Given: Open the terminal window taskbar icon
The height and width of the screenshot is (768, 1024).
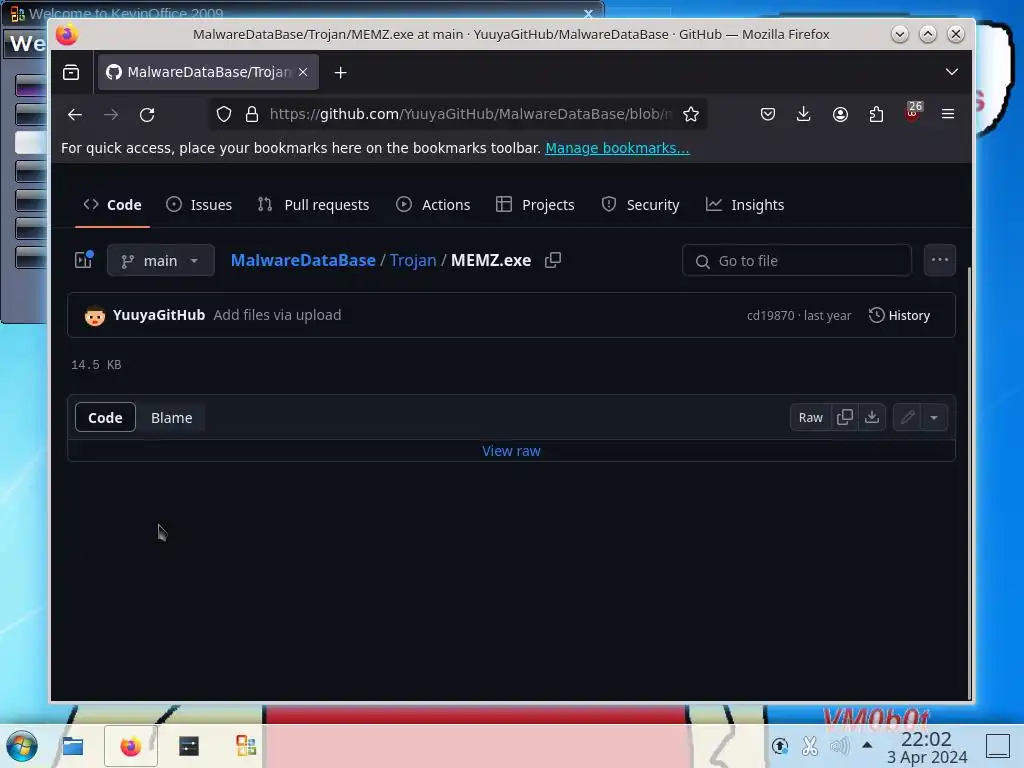Looking at the screenshot, I should click(189, 746).
